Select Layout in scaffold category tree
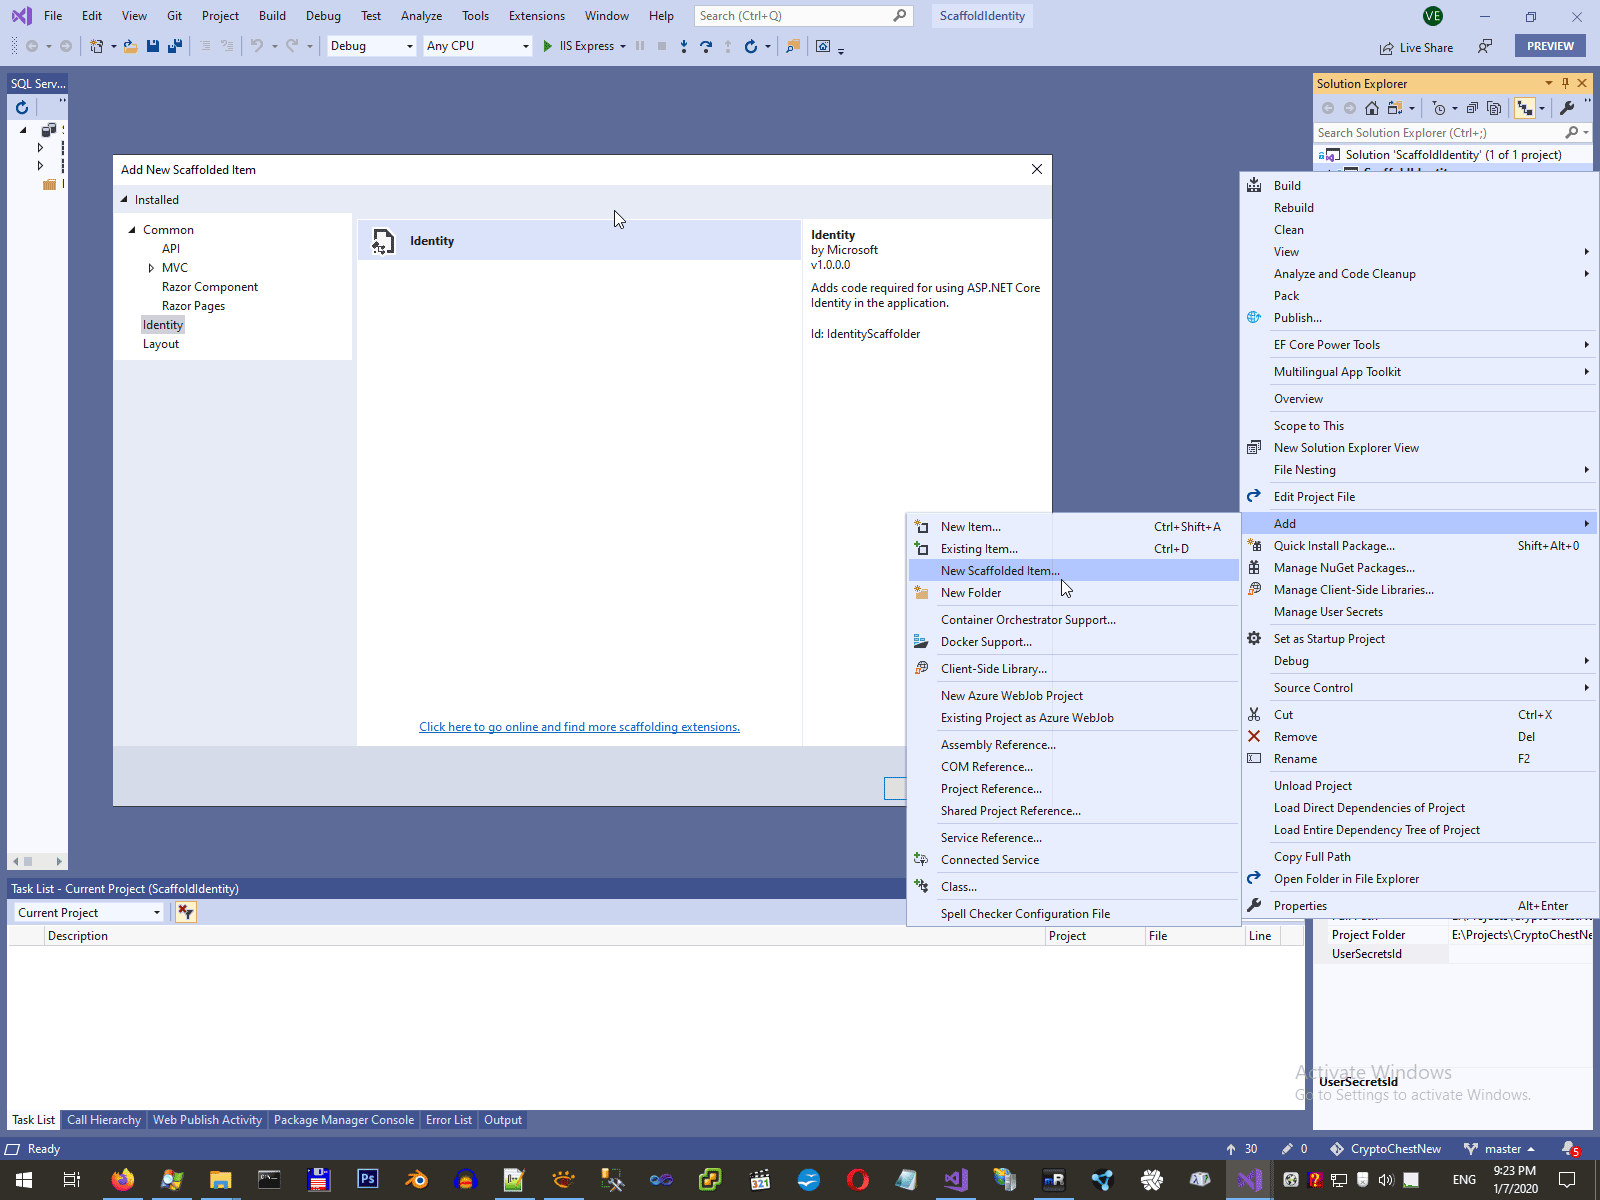This screenshot has height=1200, width=1600. coord(161,344)
